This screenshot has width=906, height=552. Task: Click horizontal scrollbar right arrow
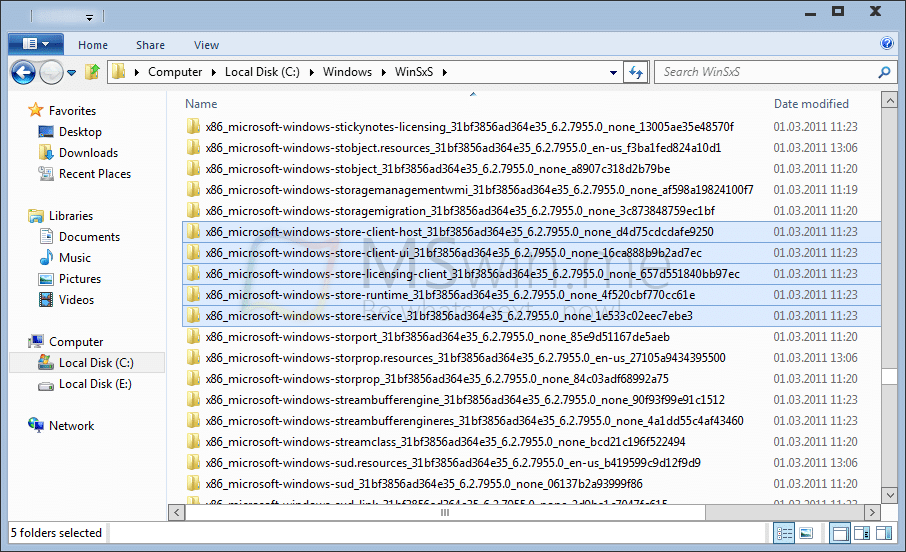point(872,512)
